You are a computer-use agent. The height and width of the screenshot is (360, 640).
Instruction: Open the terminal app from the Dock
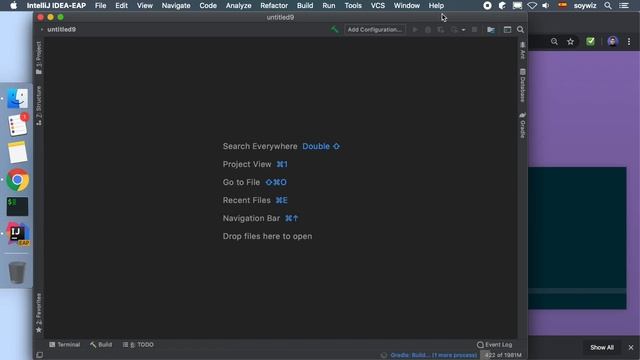coord(18,207)
